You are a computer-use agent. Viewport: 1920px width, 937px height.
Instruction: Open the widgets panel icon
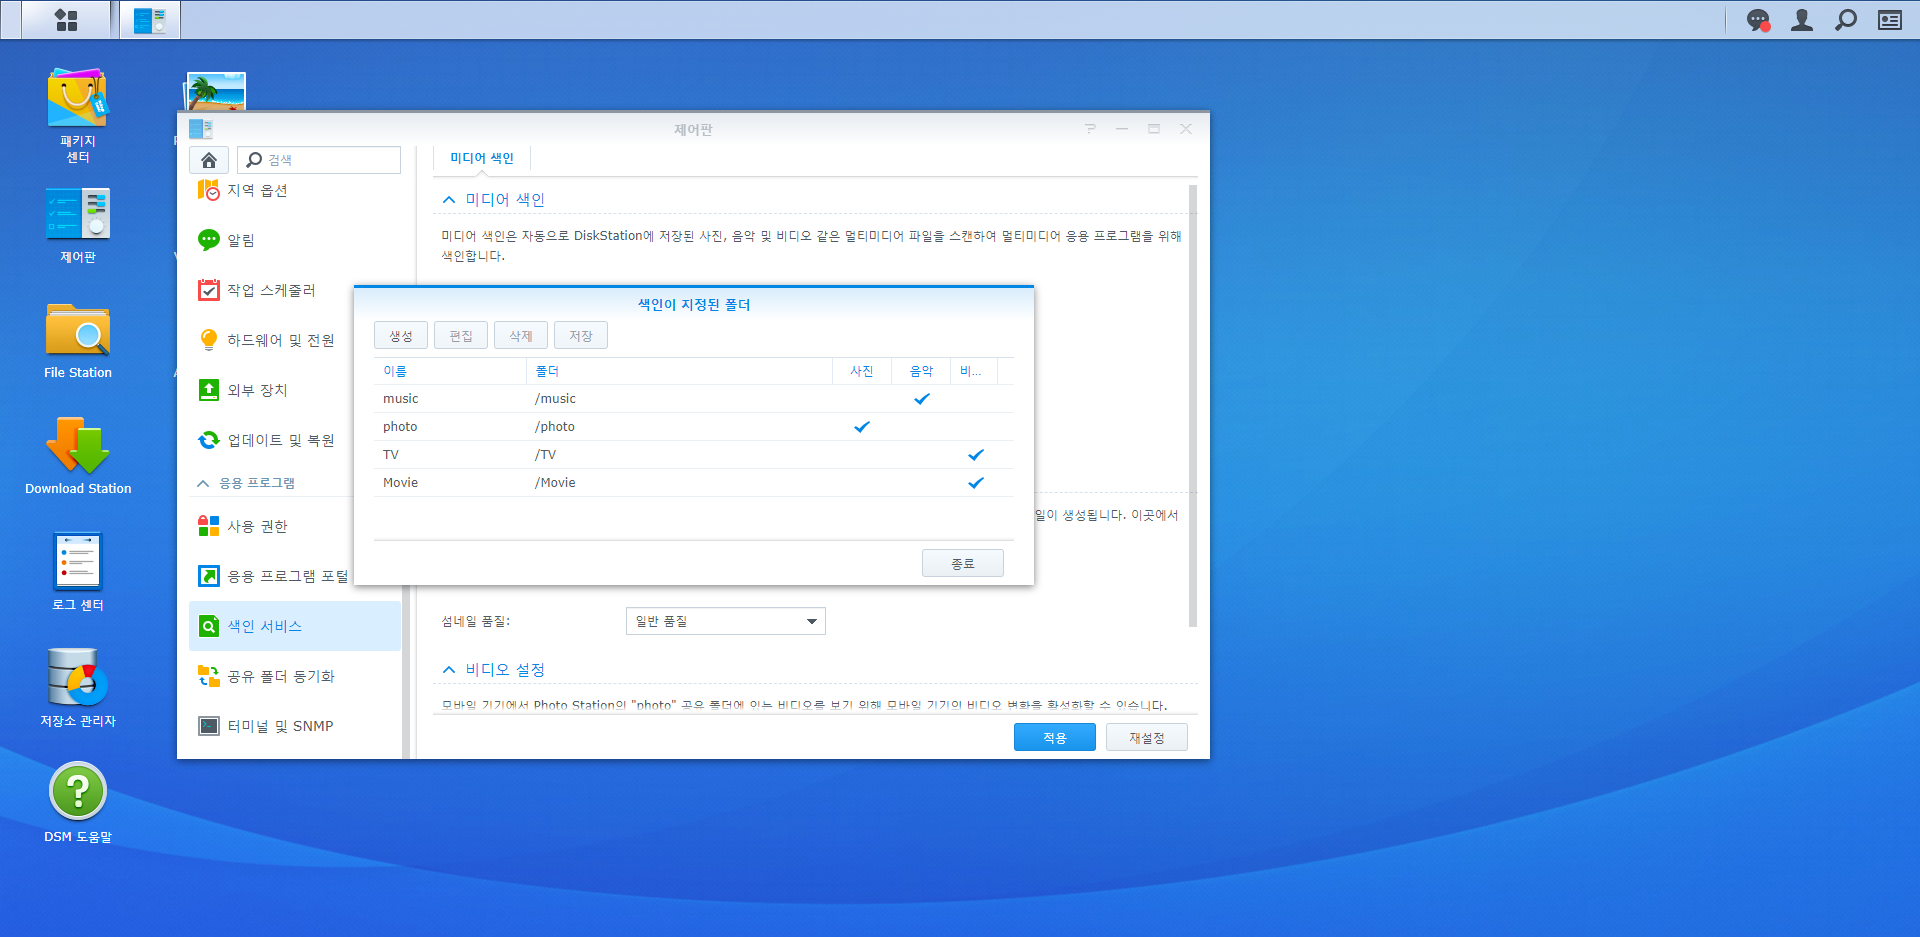tap(1890, 20)
